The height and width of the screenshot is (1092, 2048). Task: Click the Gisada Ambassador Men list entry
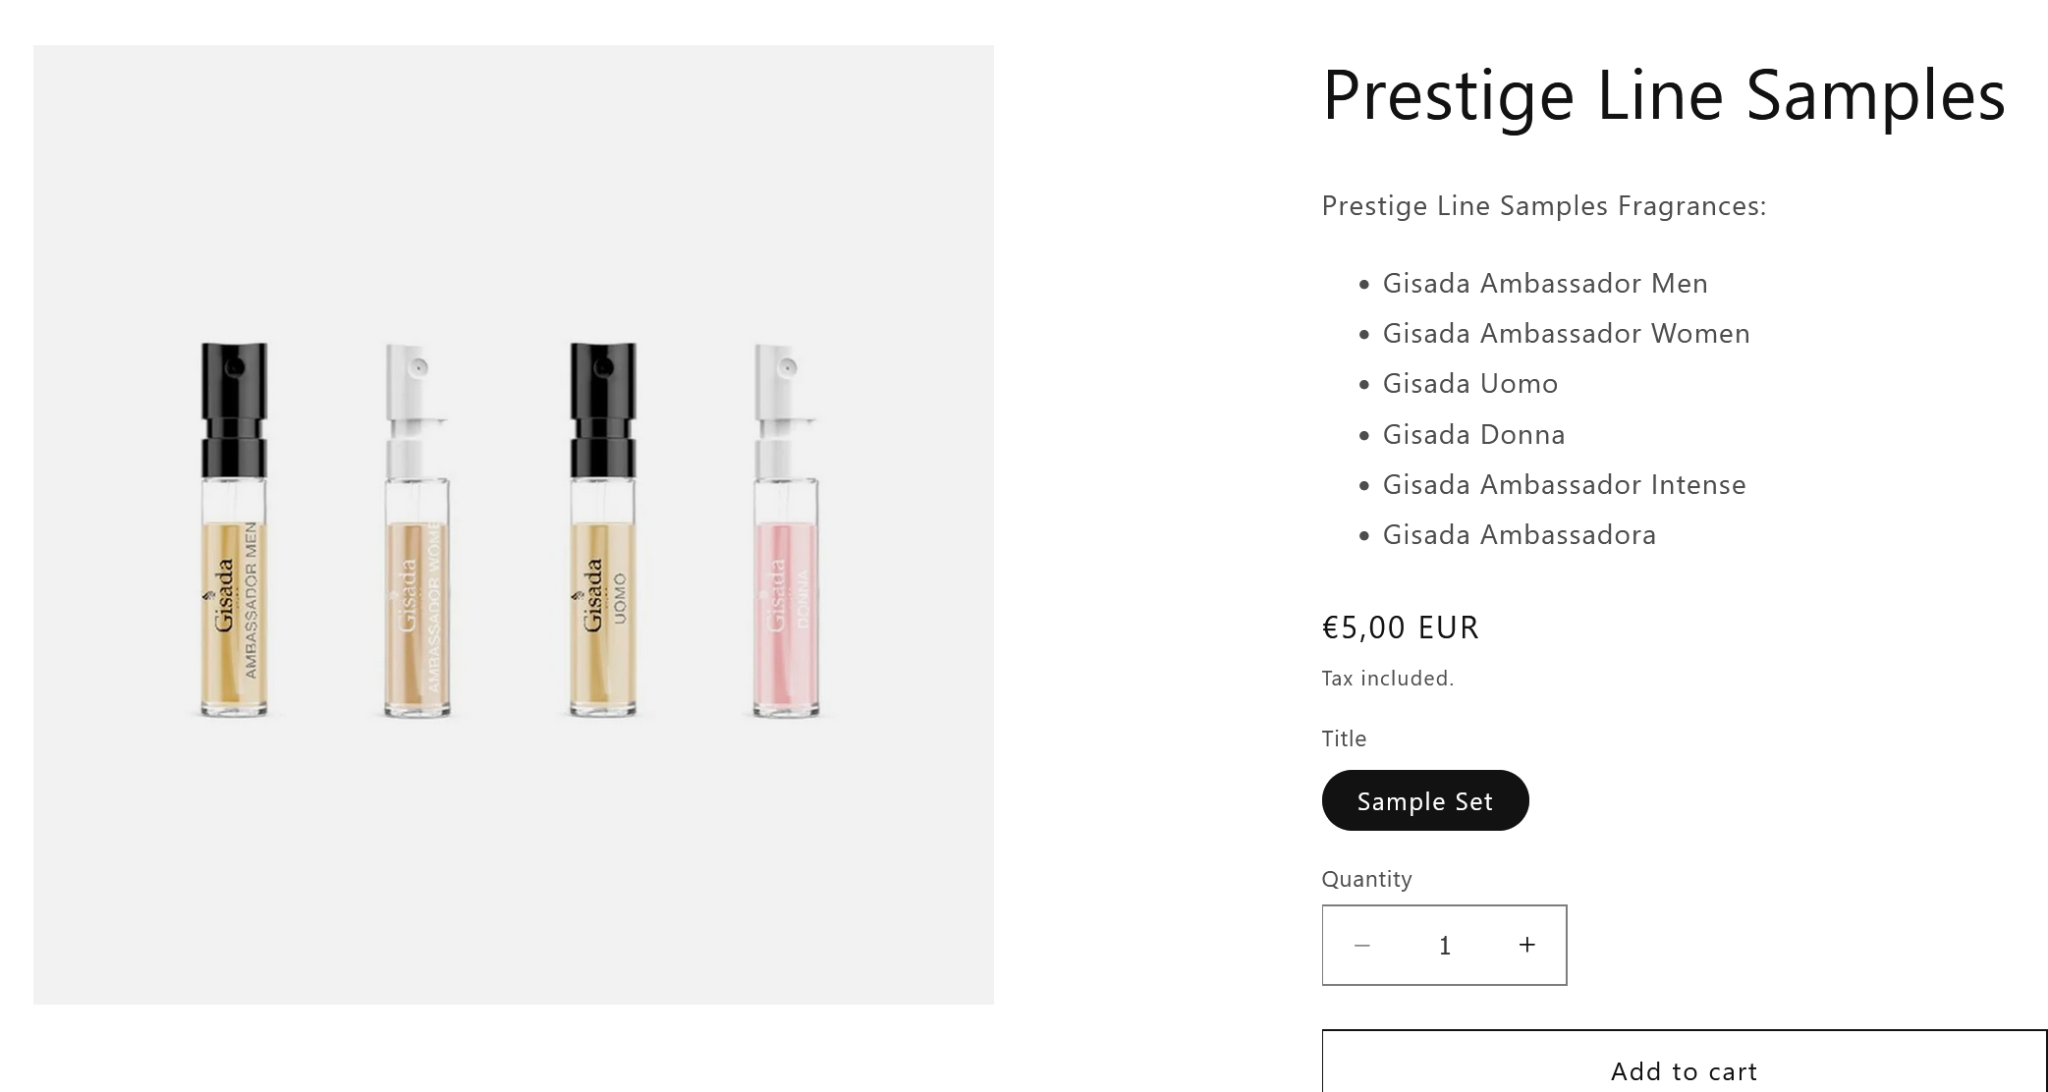(1544, 284)
